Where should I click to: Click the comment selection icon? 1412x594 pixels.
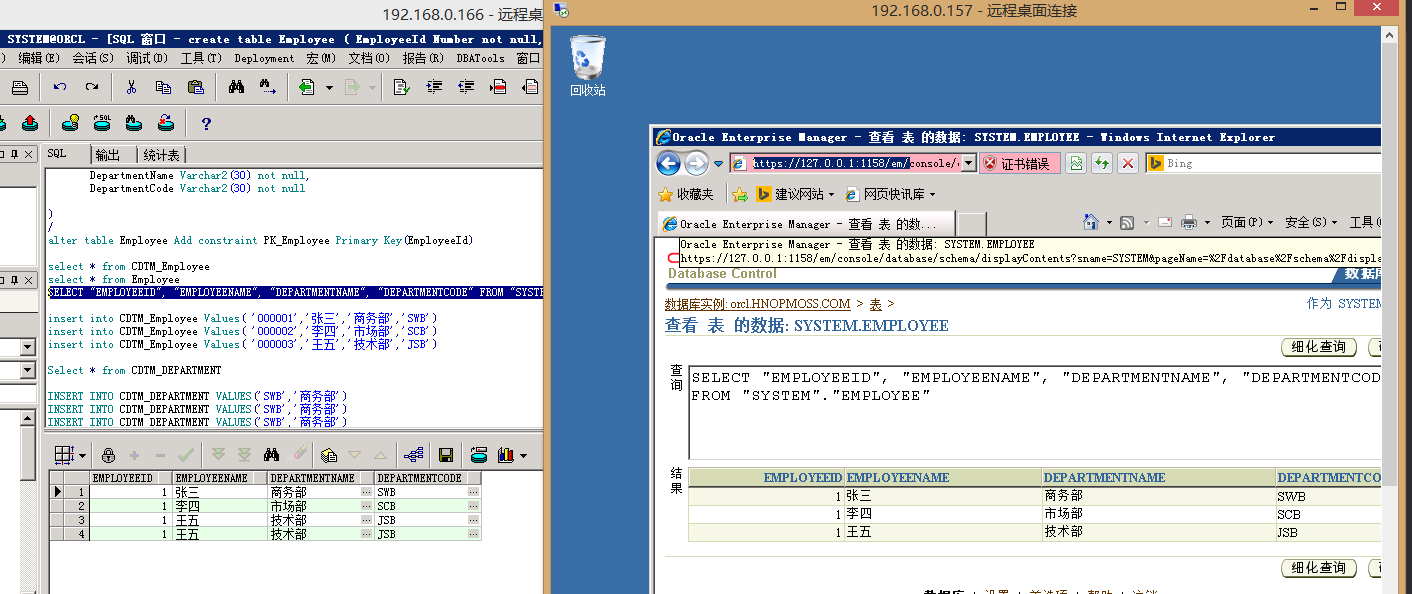pos(498,87)
